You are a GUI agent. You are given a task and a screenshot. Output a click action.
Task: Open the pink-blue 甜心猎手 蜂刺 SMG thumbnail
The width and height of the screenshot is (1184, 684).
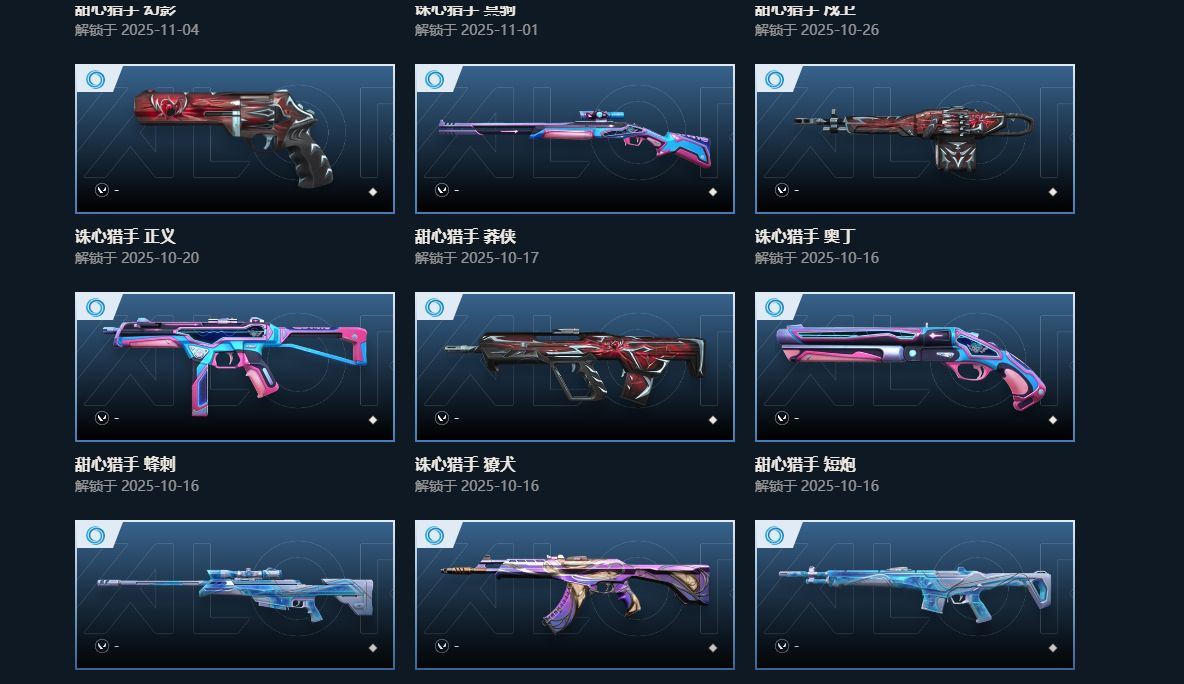tap(235, 367)
